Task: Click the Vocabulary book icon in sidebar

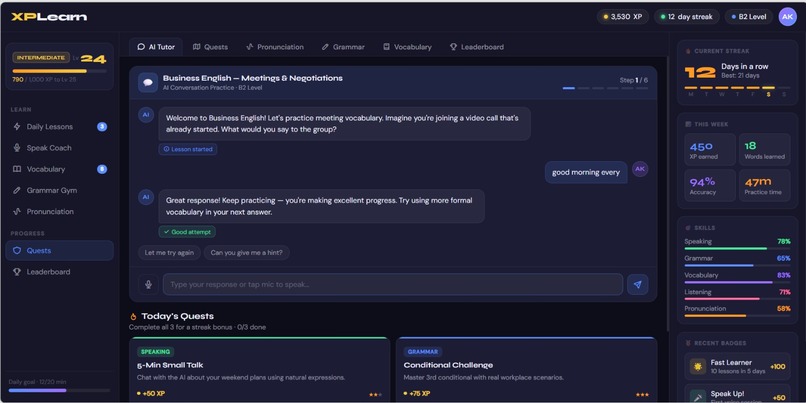Action: click(17, 169)
